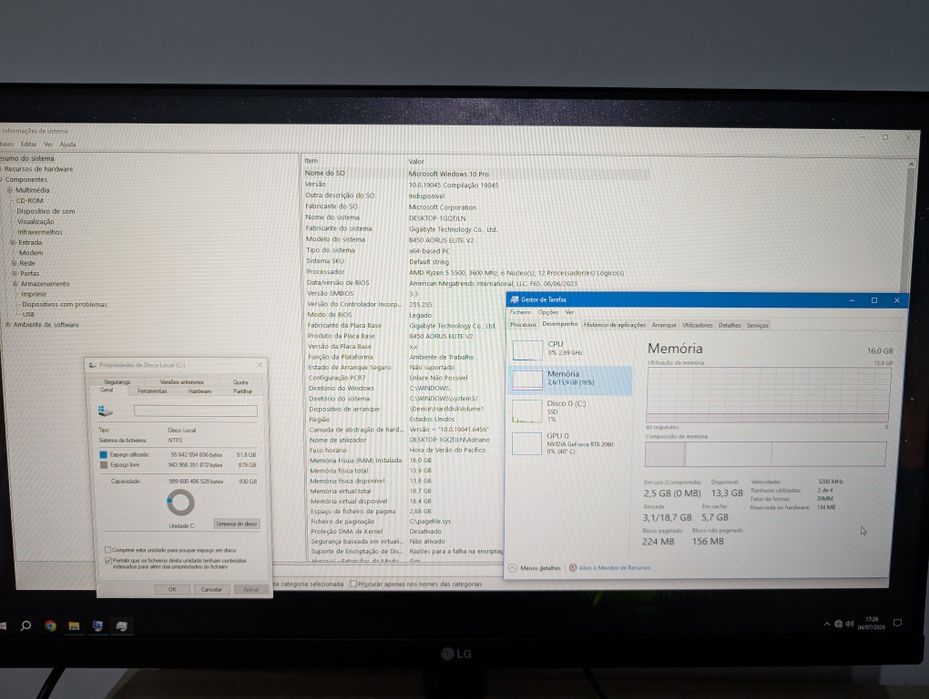The width and height of the screenshot is (929, 699).
Task: Open the Quota tab in Properties
Action: (241, 382)
